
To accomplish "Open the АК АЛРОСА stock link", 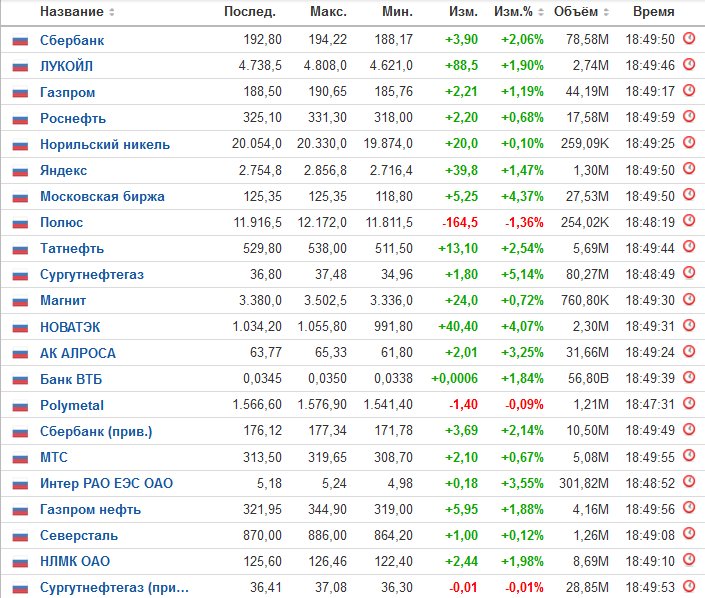I will (78, 353).
